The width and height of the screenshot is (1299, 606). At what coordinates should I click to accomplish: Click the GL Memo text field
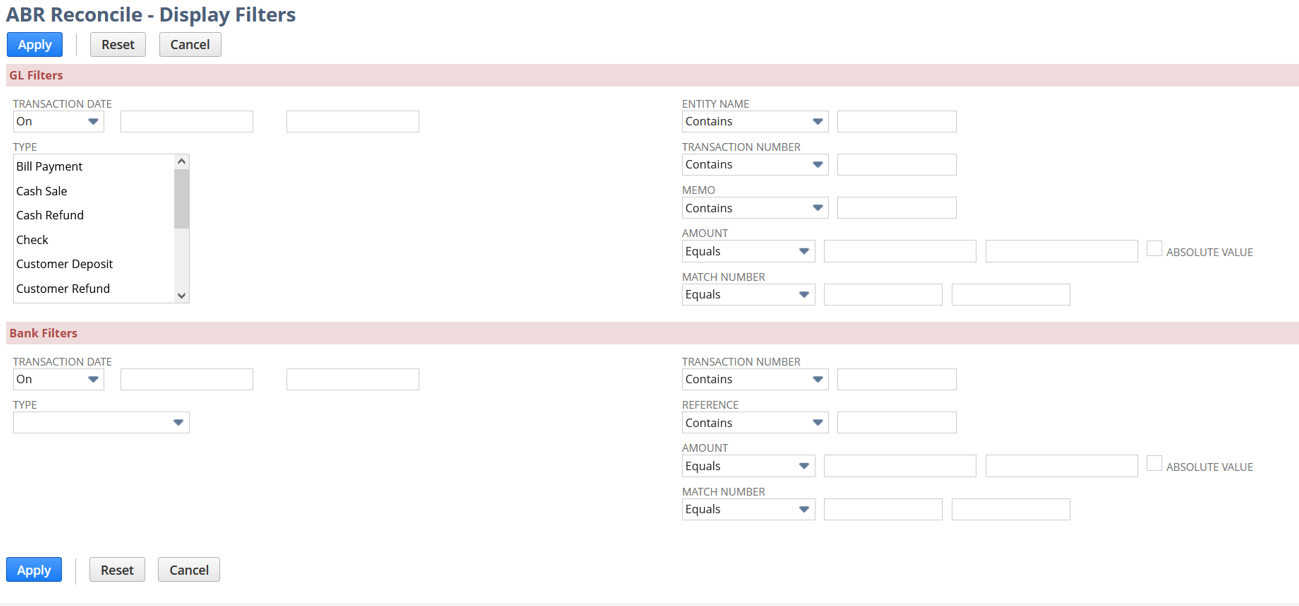click(x=896, y=208)
